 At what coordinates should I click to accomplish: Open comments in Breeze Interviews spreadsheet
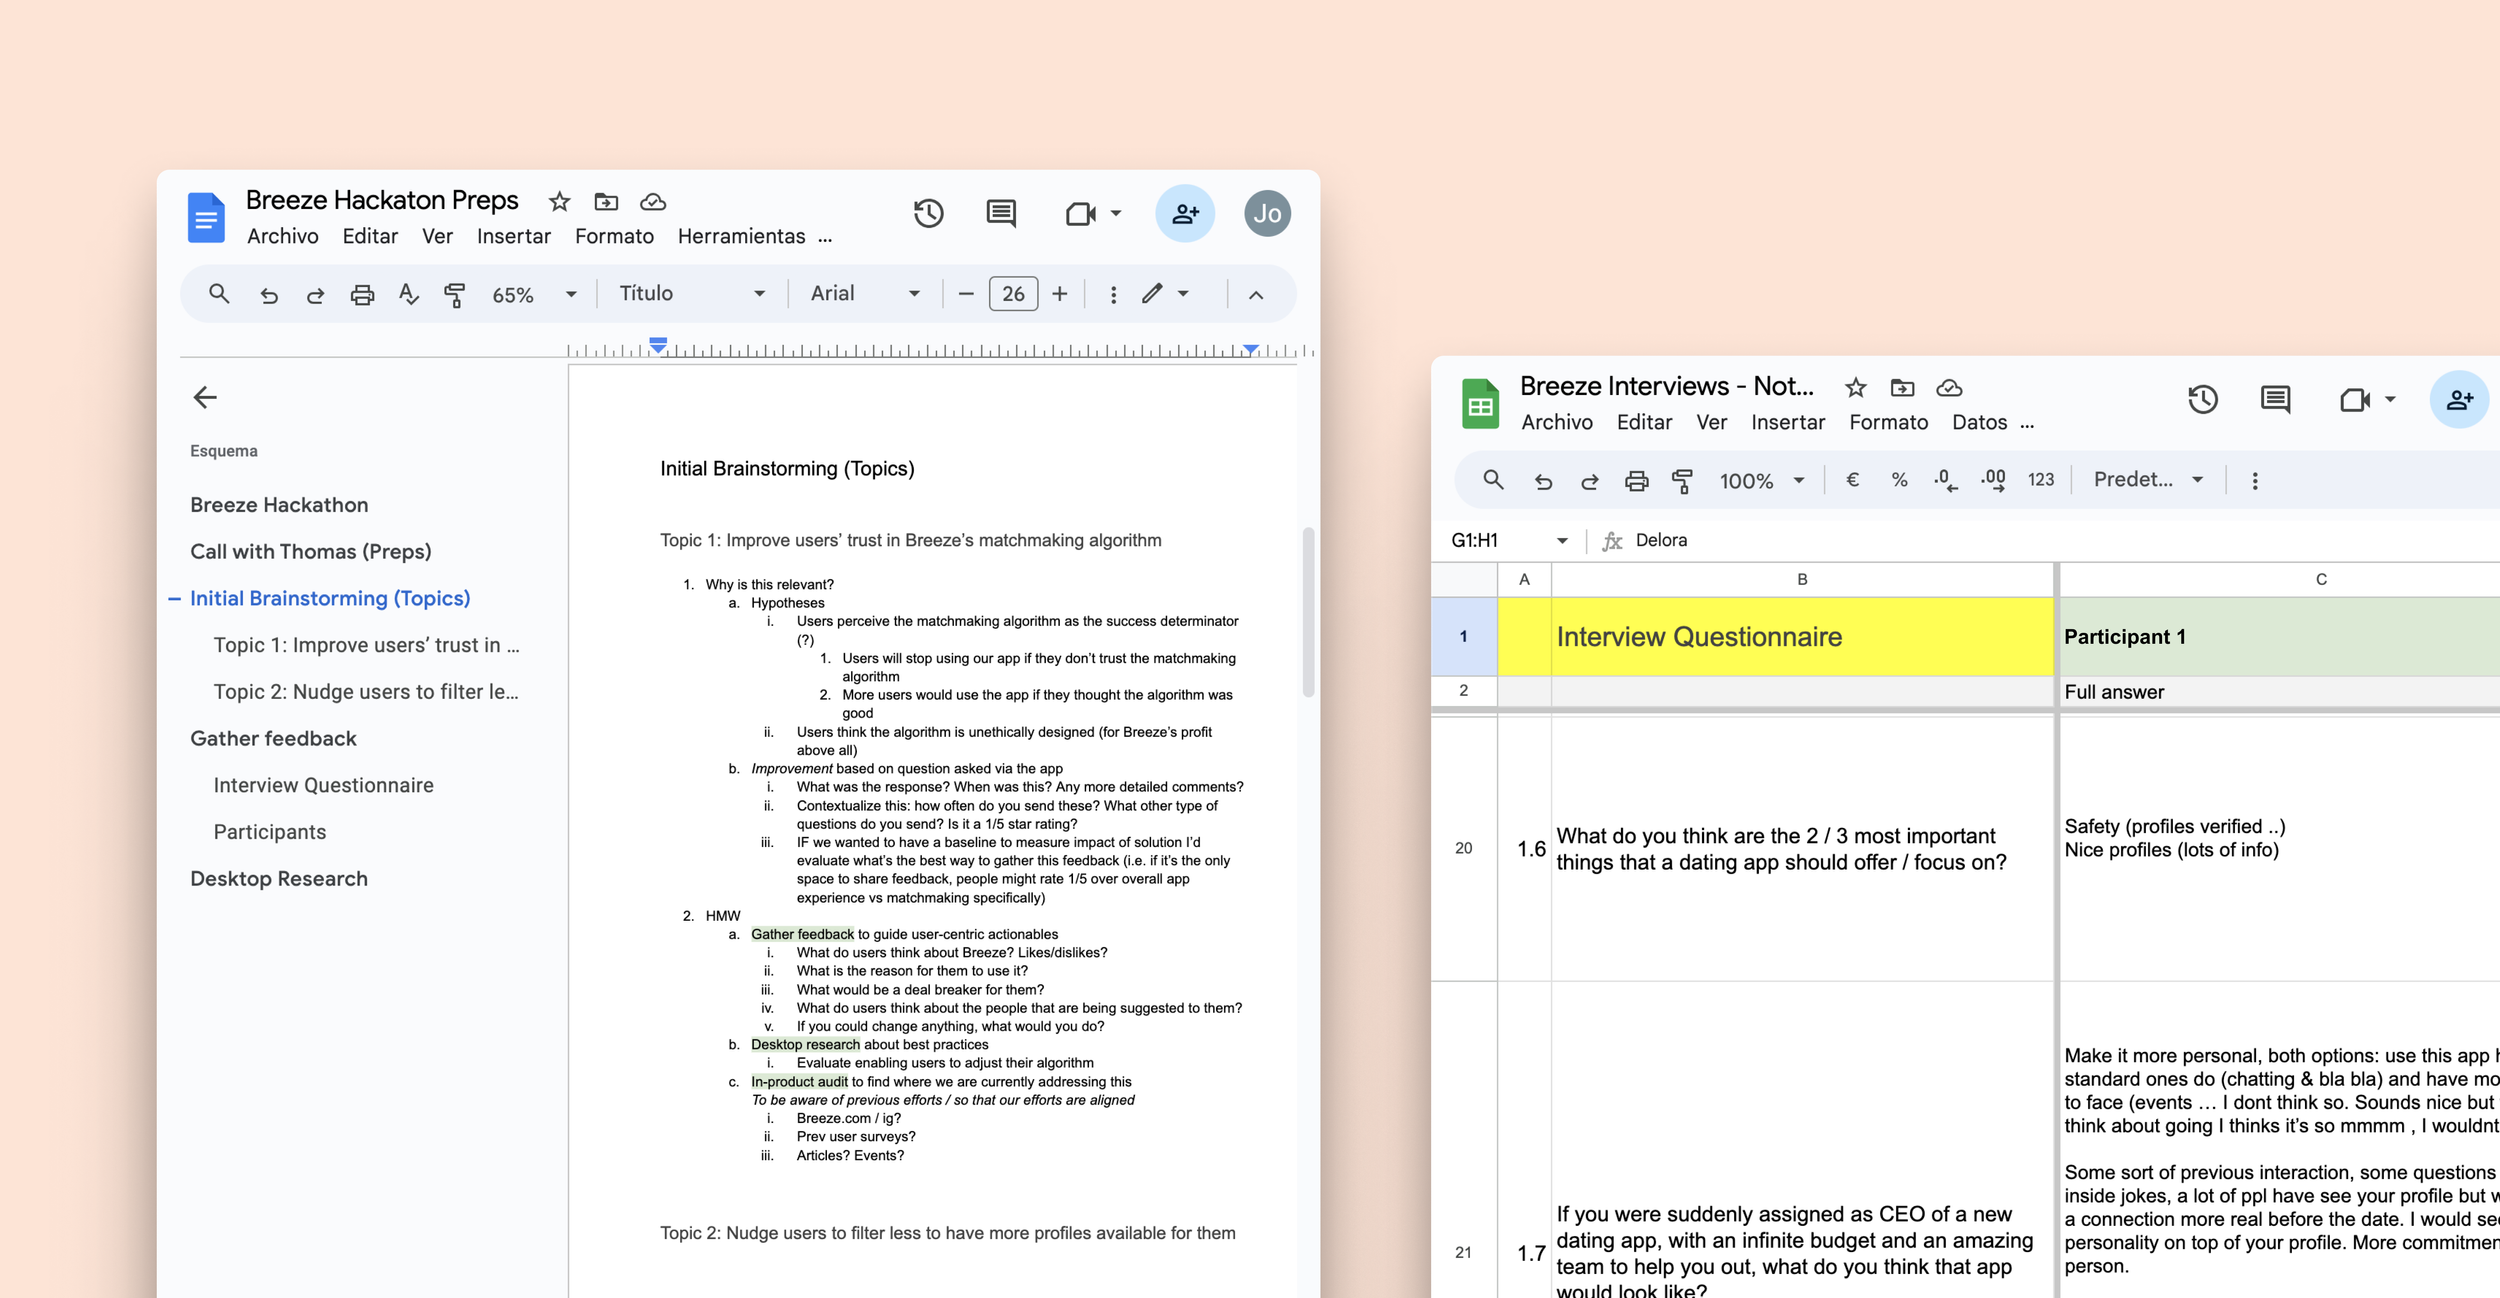(2275, 399)
